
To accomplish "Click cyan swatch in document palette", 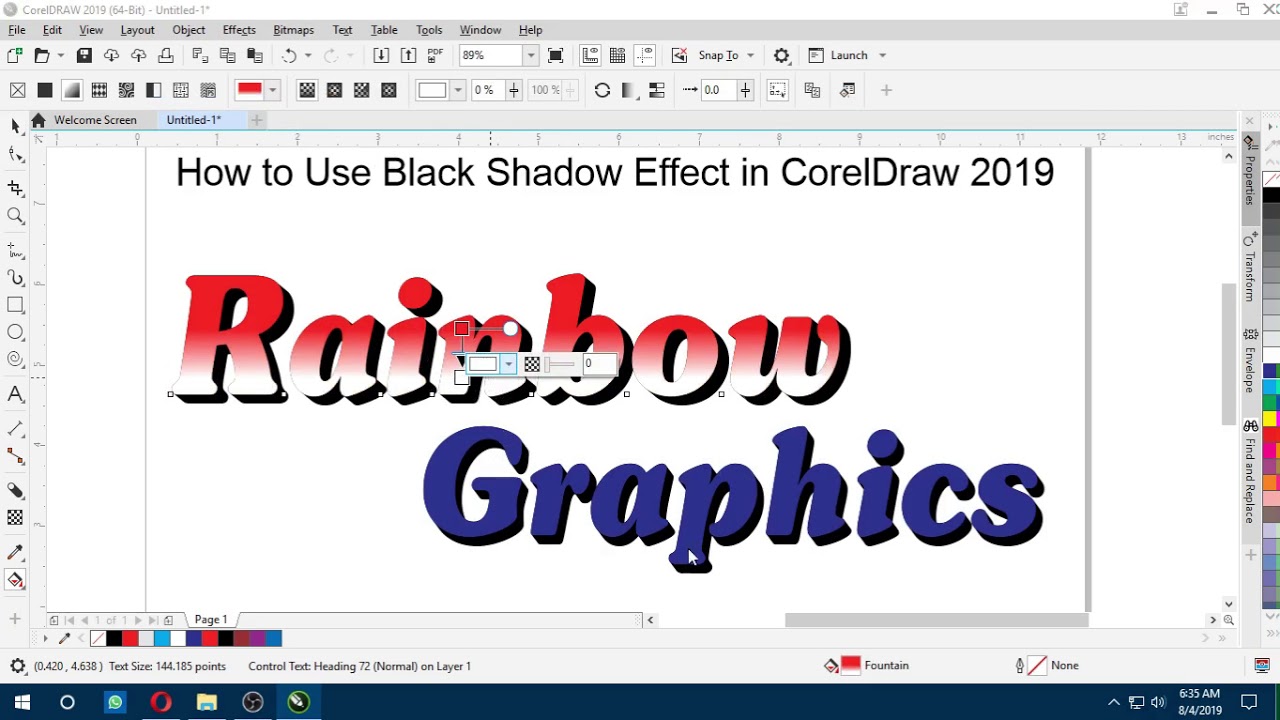I will tap(162, 639).
